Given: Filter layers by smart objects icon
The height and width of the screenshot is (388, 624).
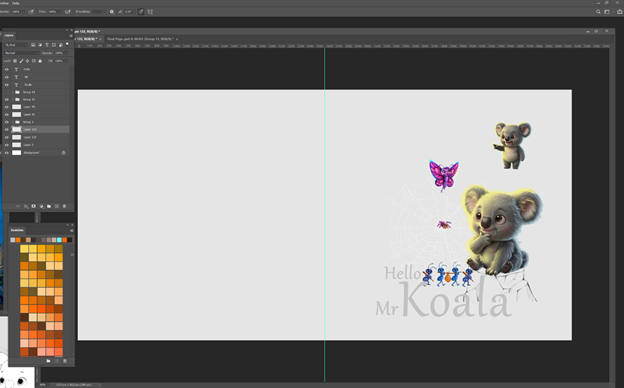Looking at the screenshot, I should pos(60,45).
